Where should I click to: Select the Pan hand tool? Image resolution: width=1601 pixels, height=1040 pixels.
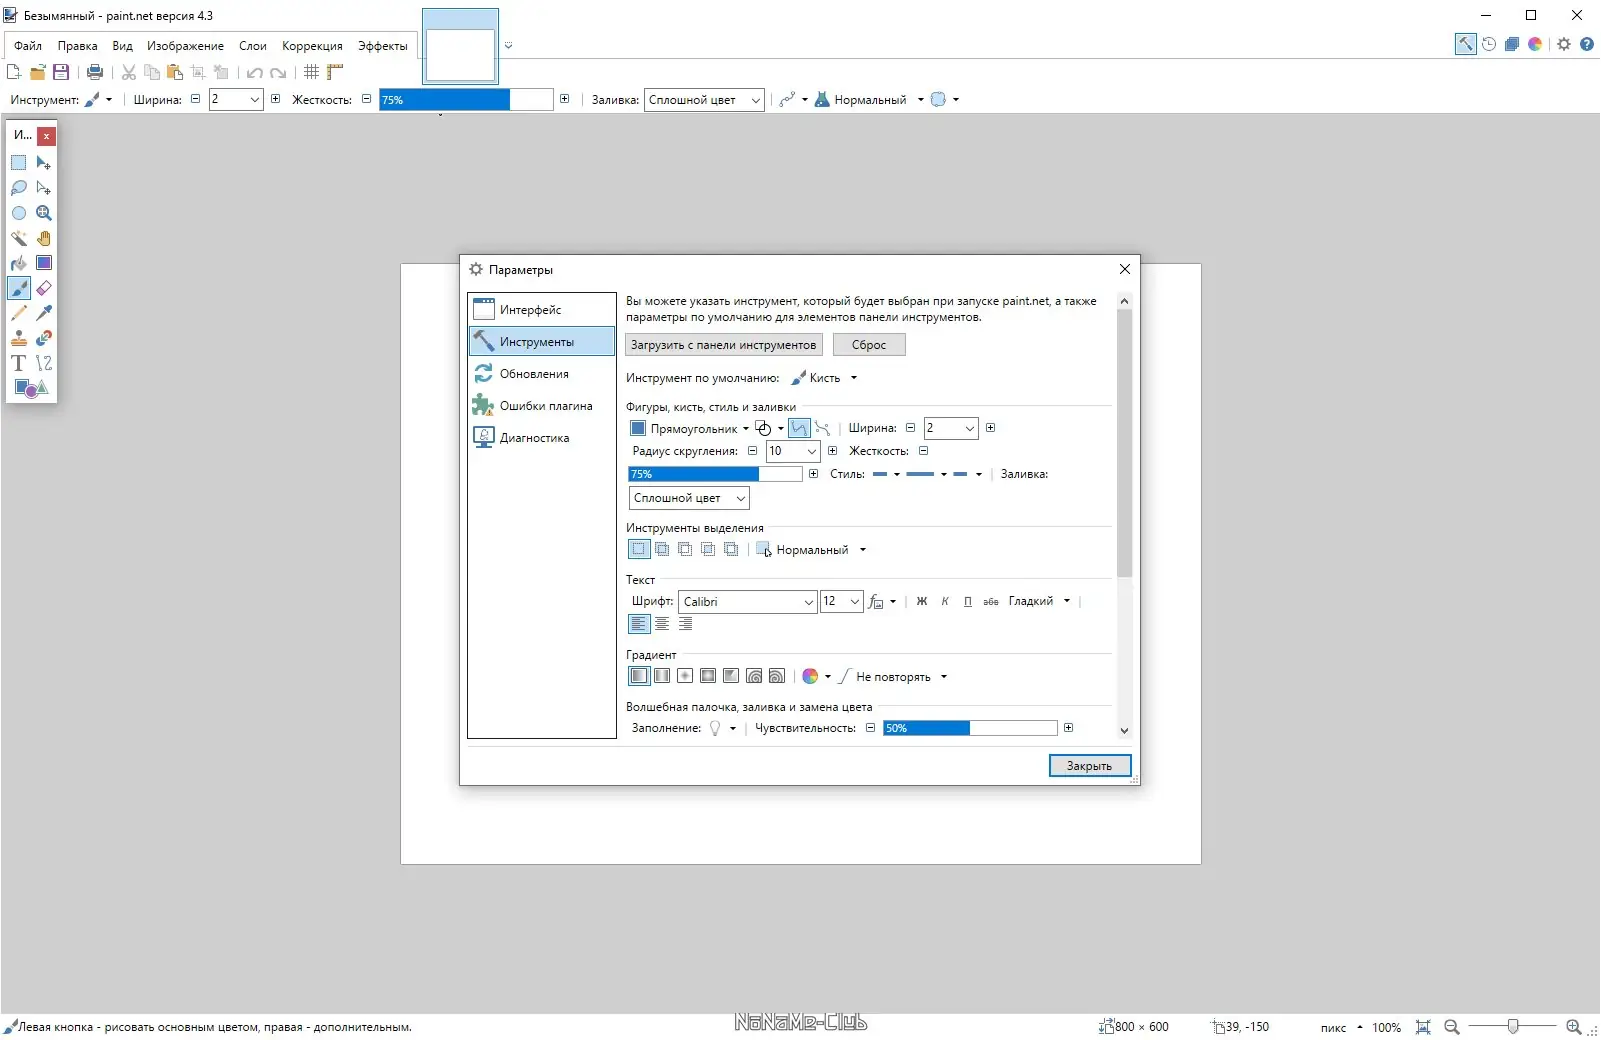[x=44, y=238]
